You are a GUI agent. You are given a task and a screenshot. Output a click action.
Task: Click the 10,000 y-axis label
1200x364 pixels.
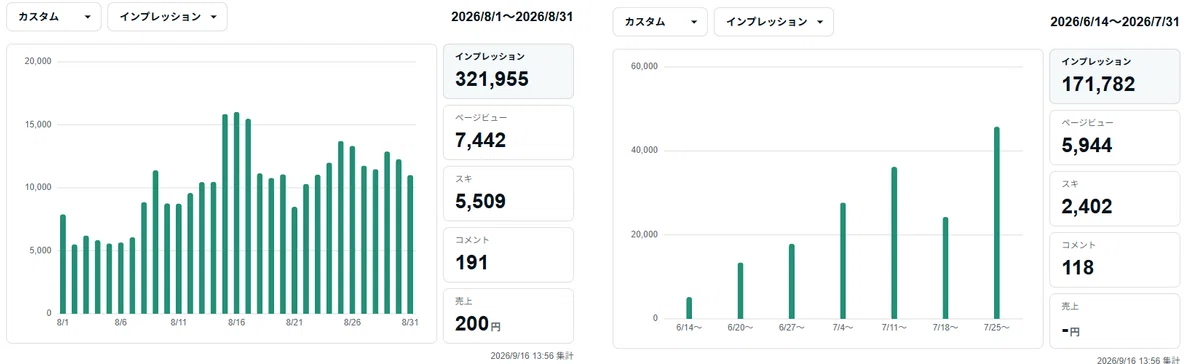[37, 188]
